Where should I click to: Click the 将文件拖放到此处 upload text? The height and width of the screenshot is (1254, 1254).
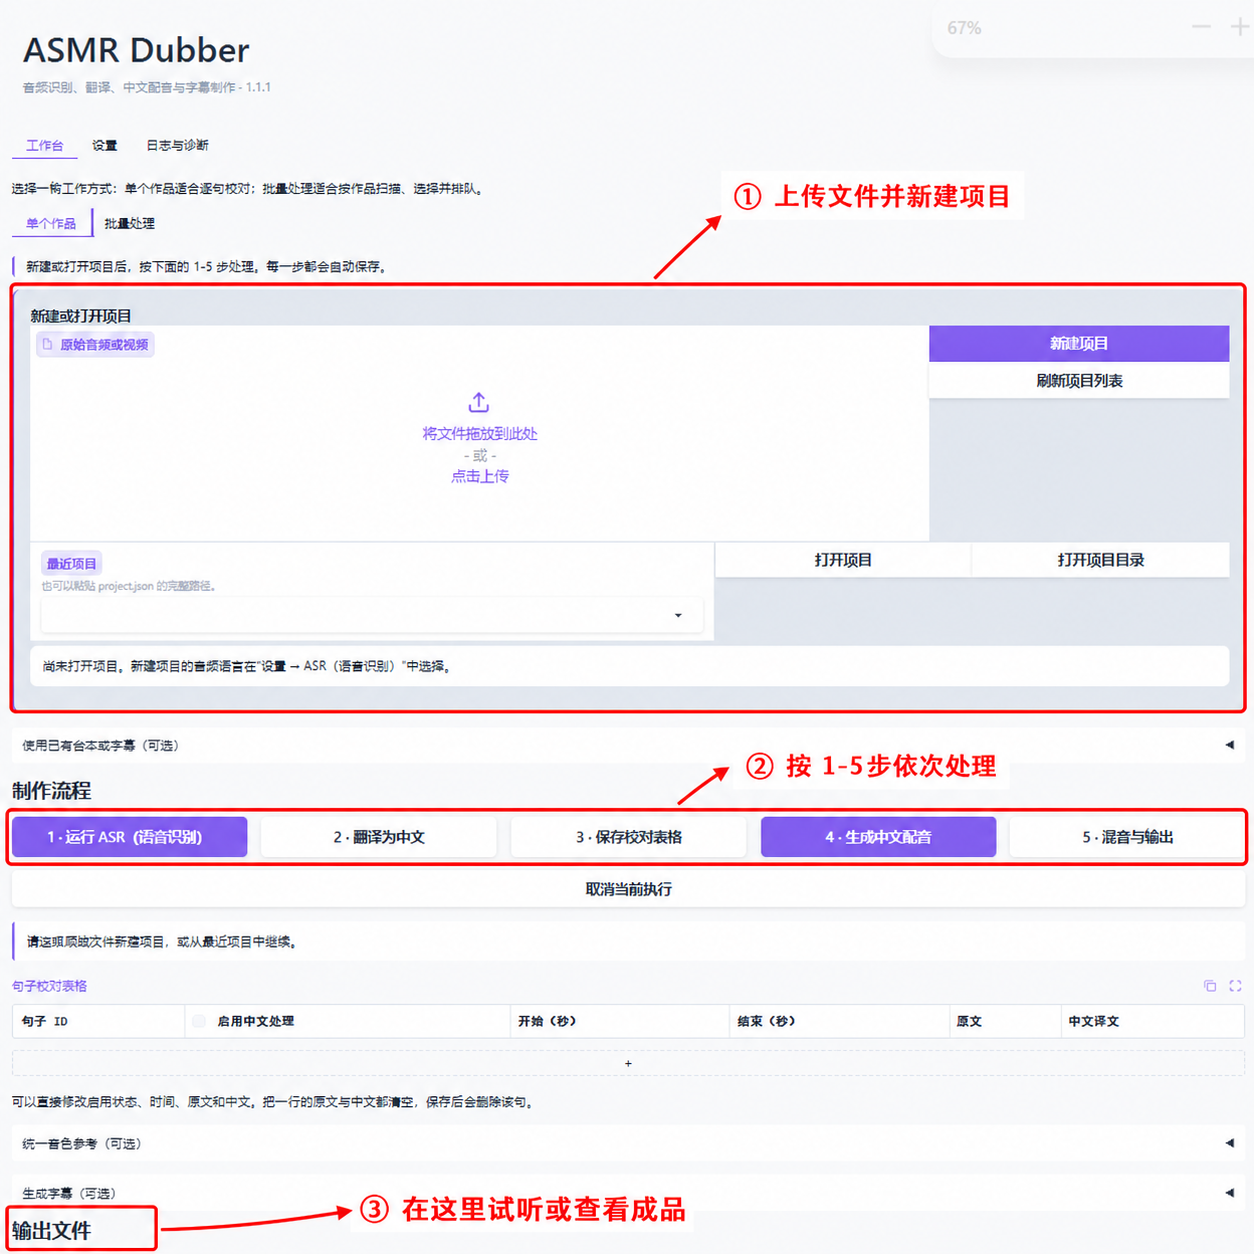point(480,434)
